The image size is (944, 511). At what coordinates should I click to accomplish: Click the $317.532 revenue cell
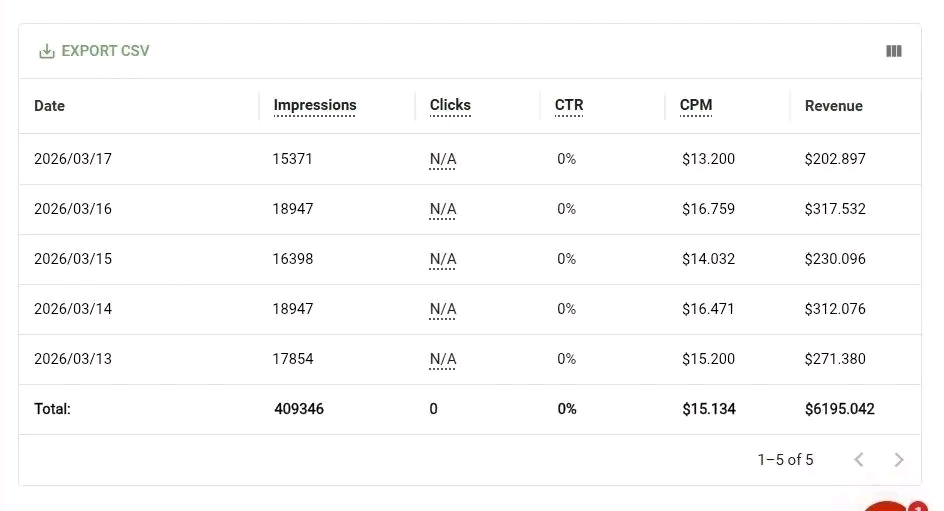click(x=835, y=209)
